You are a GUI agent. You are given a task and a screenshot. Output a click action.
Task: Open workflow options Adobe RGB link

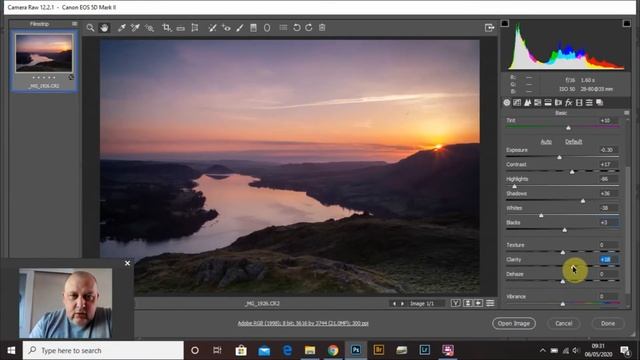(303, 323)
